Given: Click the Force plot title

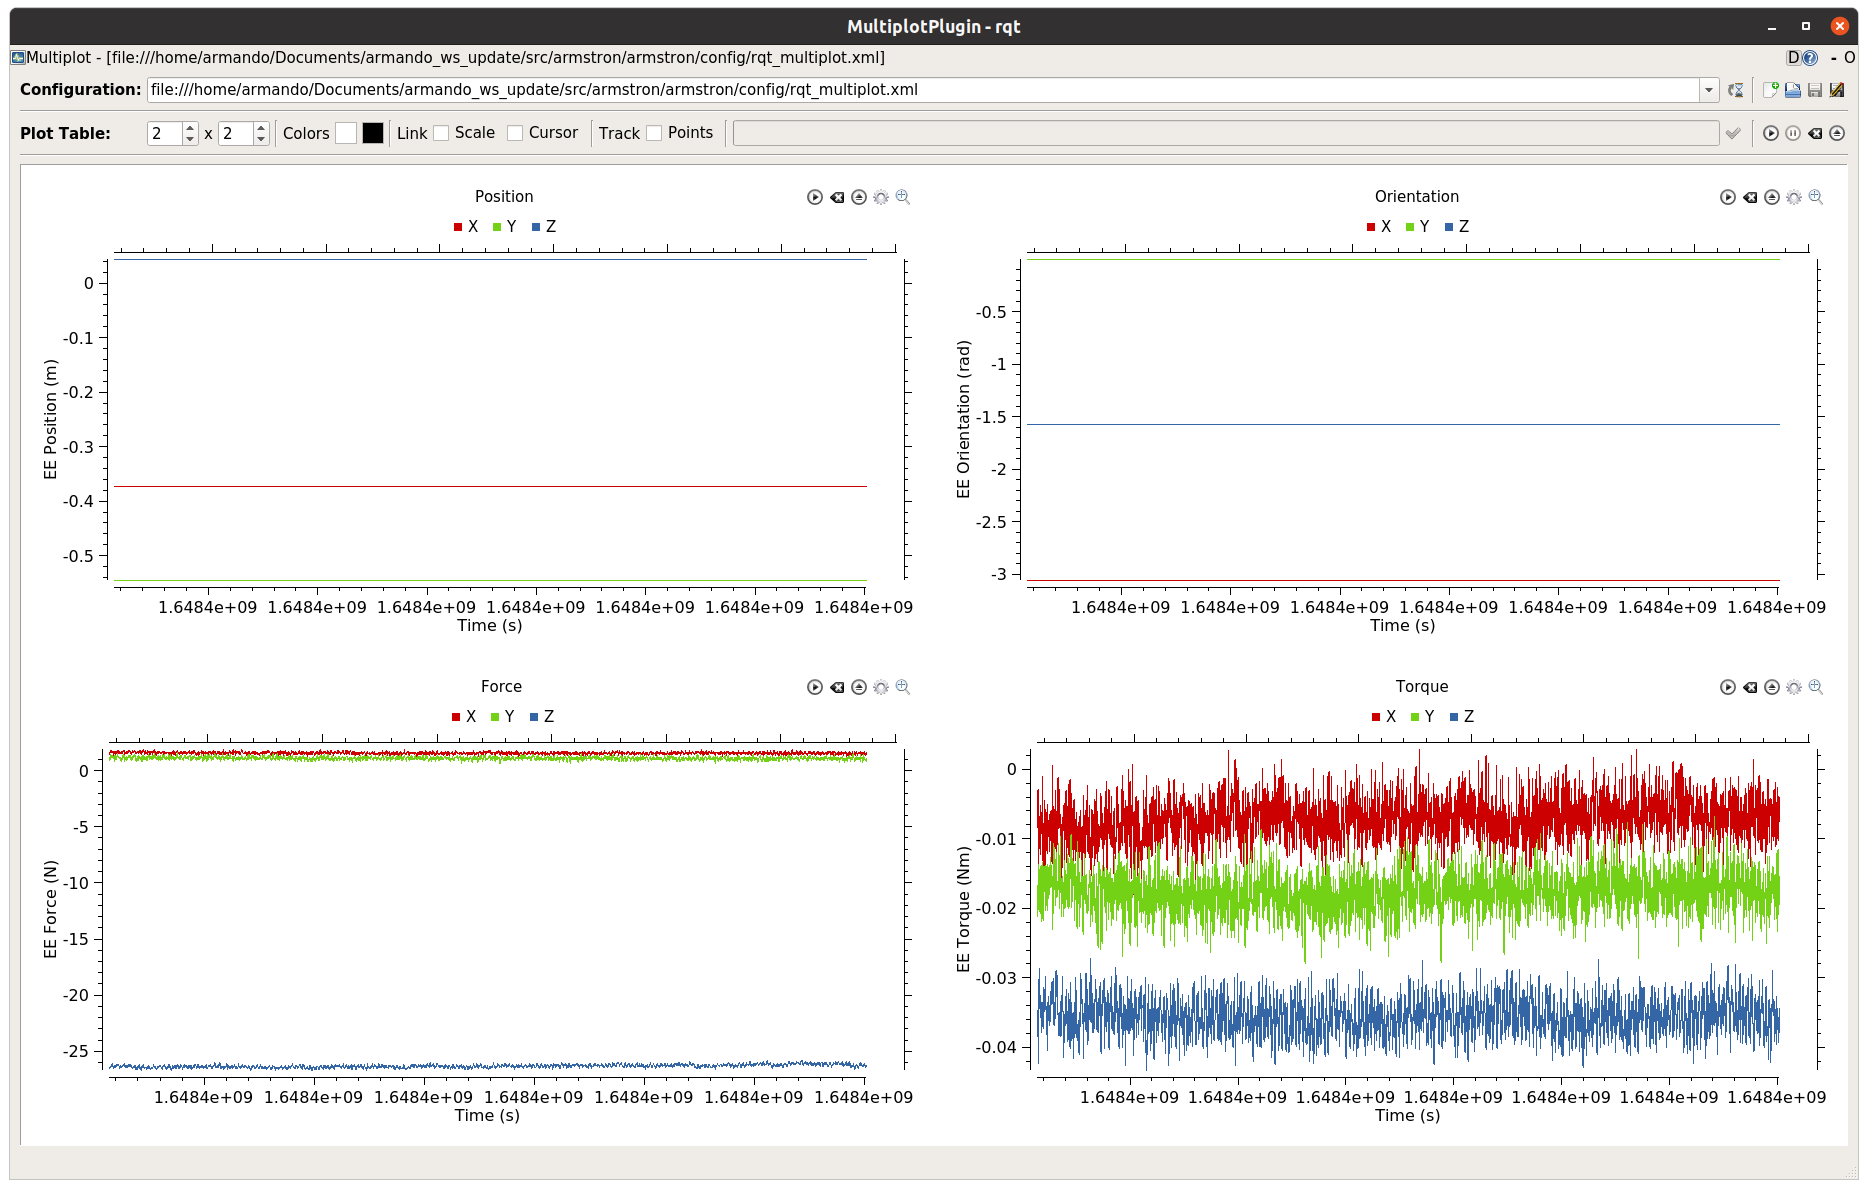Looking at the screenshot, I should pos(501,687).
